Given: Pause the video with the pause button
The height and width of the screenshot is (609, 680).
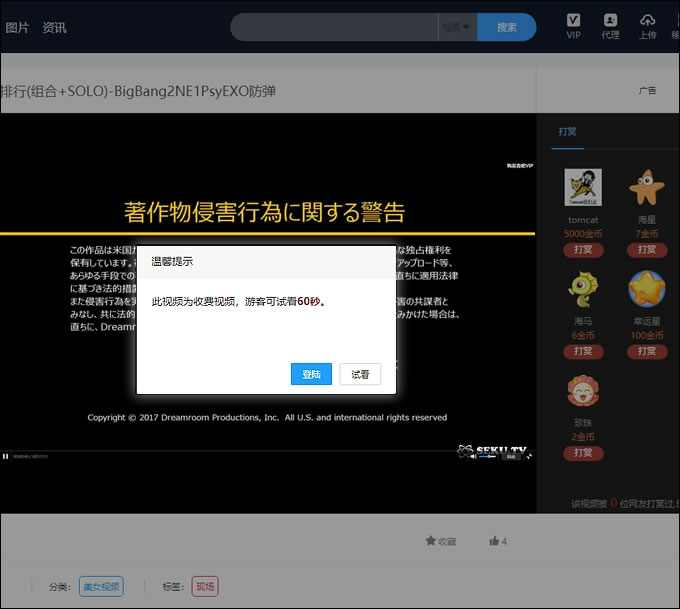Looking at the screenshot, I should click(x=6, y=456).
